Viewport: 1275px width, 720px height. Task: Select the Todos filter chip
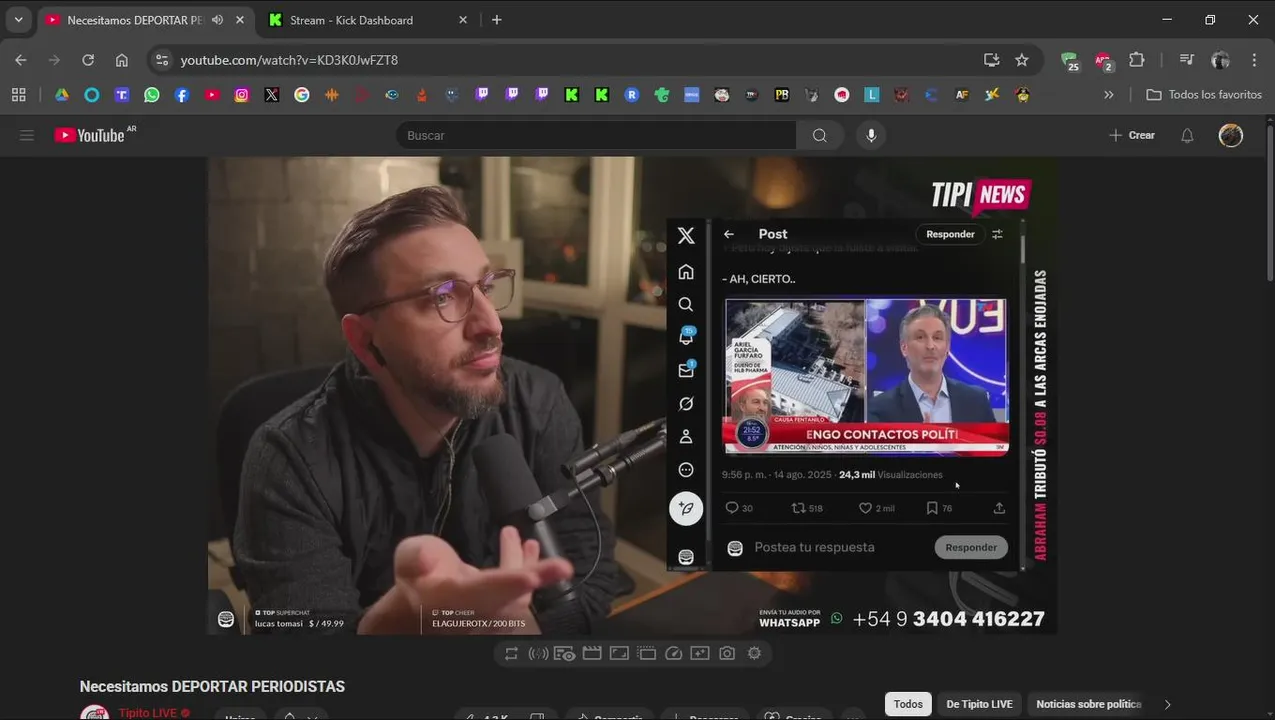point(908,704)
